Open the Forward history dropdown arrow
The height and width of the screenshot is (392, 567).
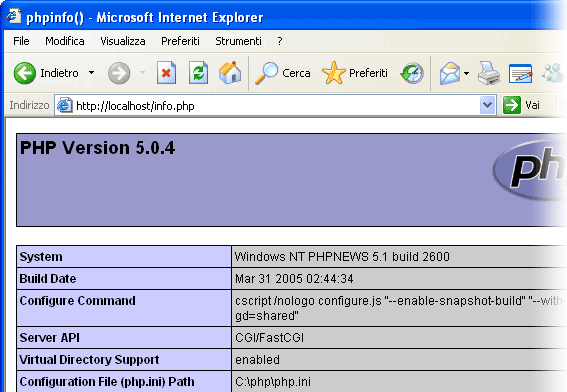(x=142, y=73)
